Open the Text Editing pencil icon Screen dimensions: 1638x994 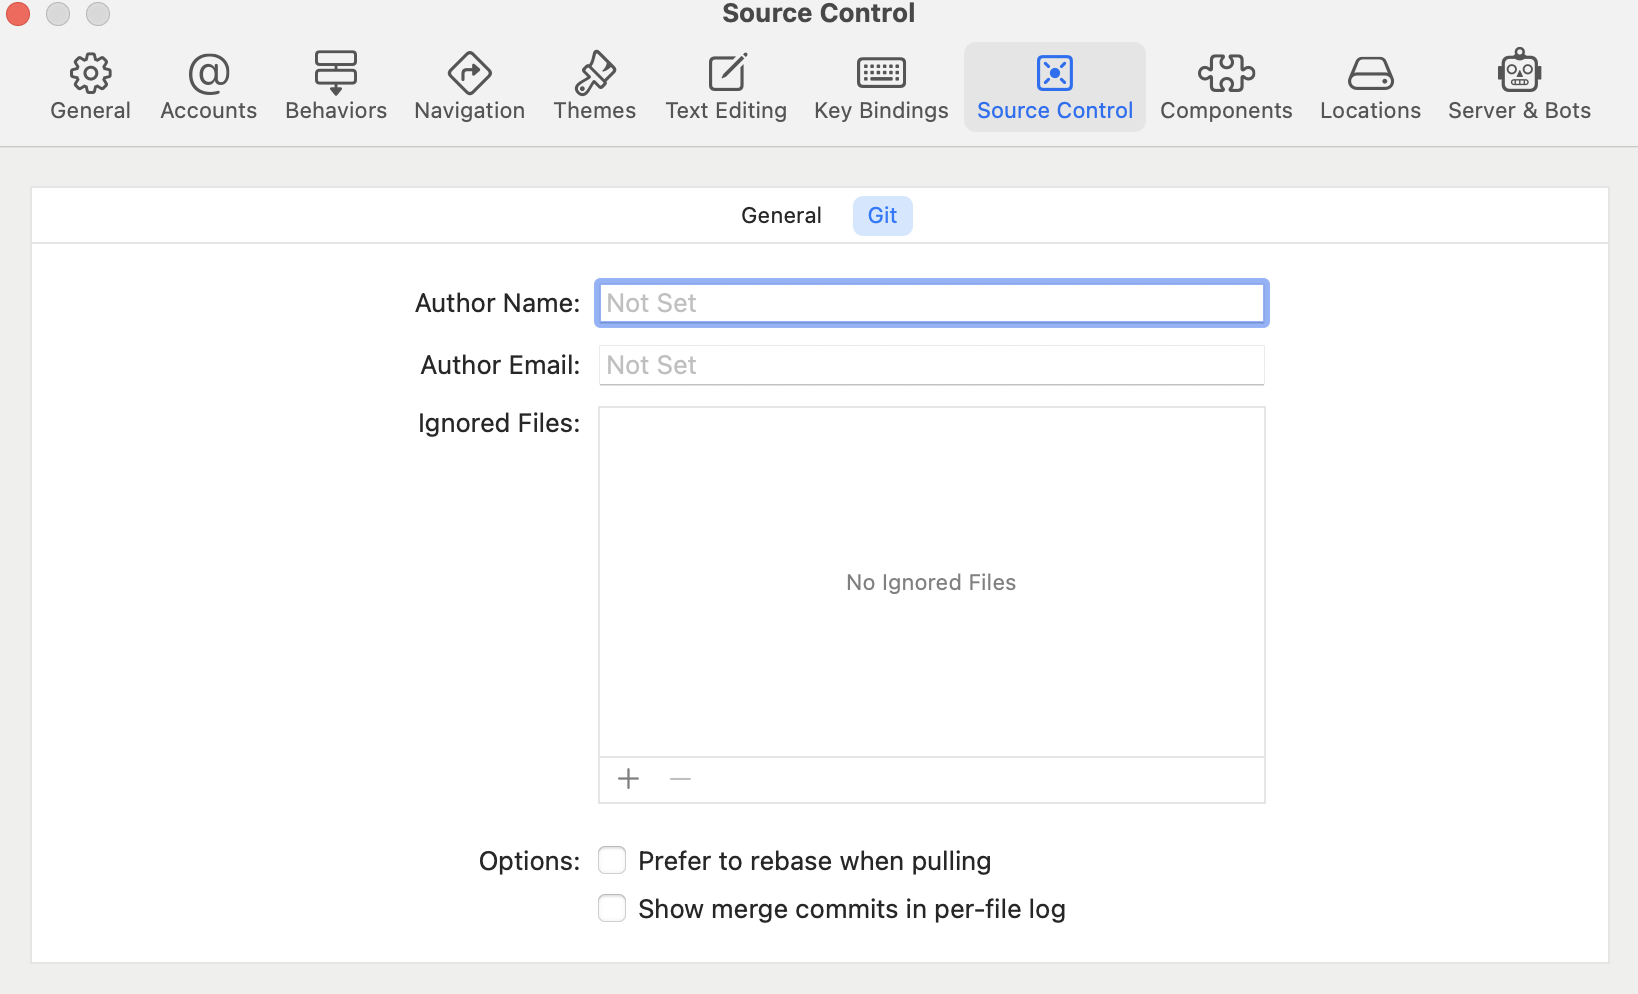[727, 73]
